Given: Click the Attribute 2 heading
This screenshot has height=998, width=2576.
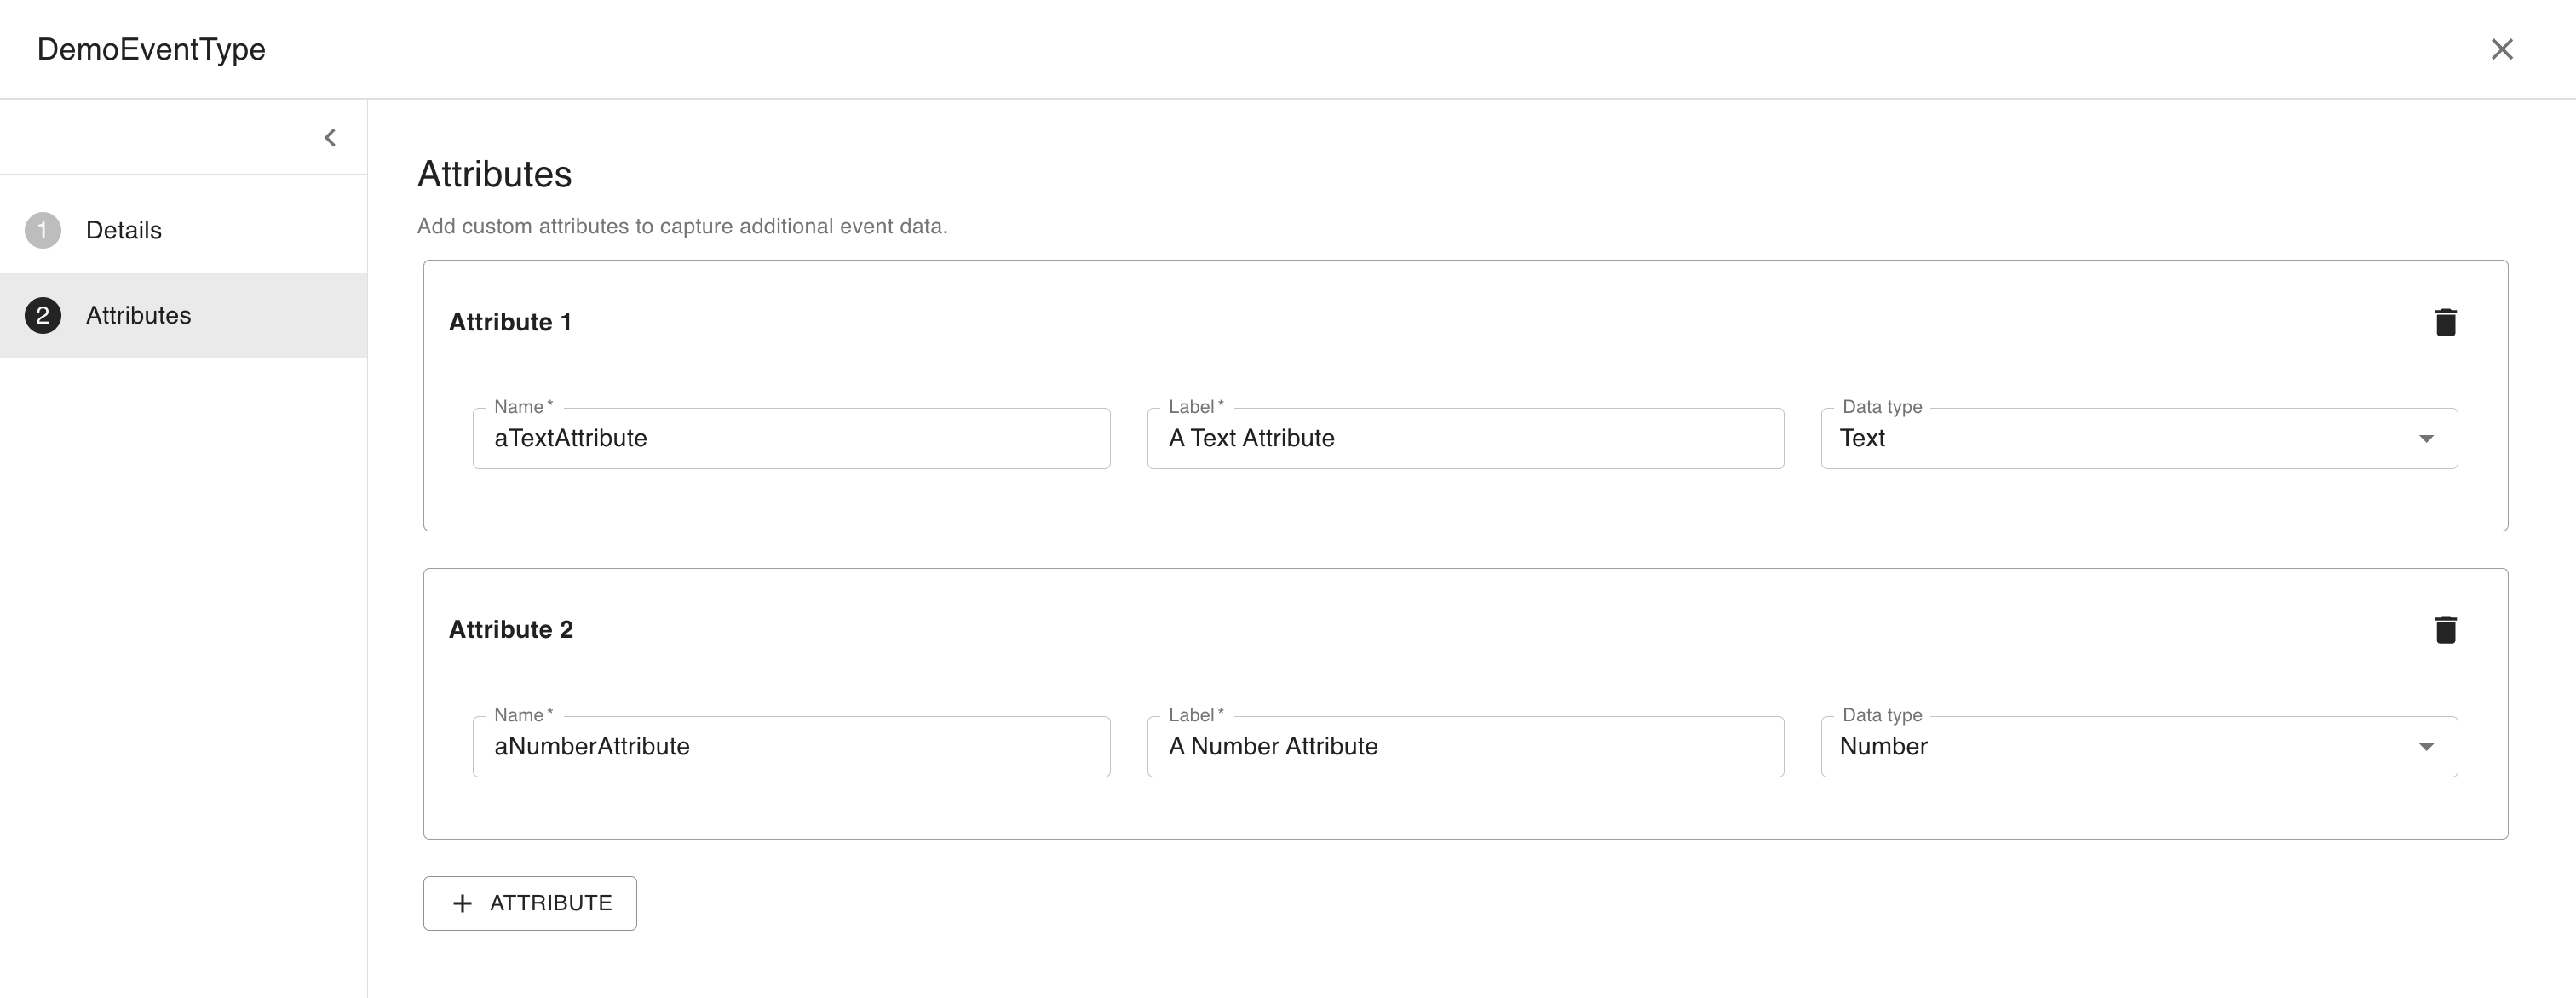Looking at the screenshot, I should click(511, 629).
